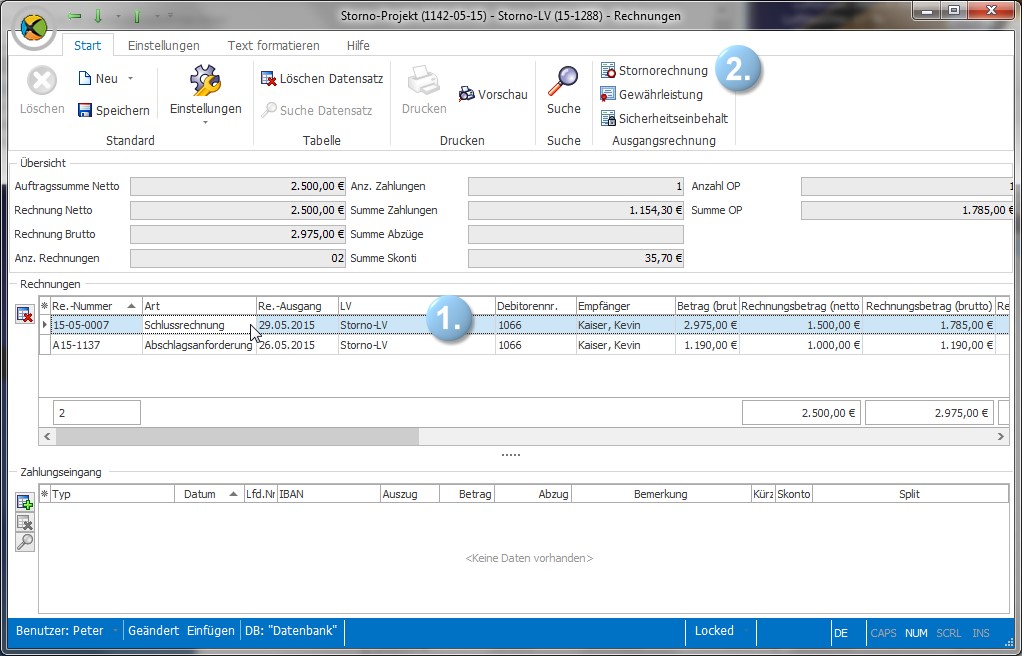Image resolution: width=1022 pixels, height=656 pixels.
Task: Click the Summe Zahlungen field
Action: click(x=576, y=210)
